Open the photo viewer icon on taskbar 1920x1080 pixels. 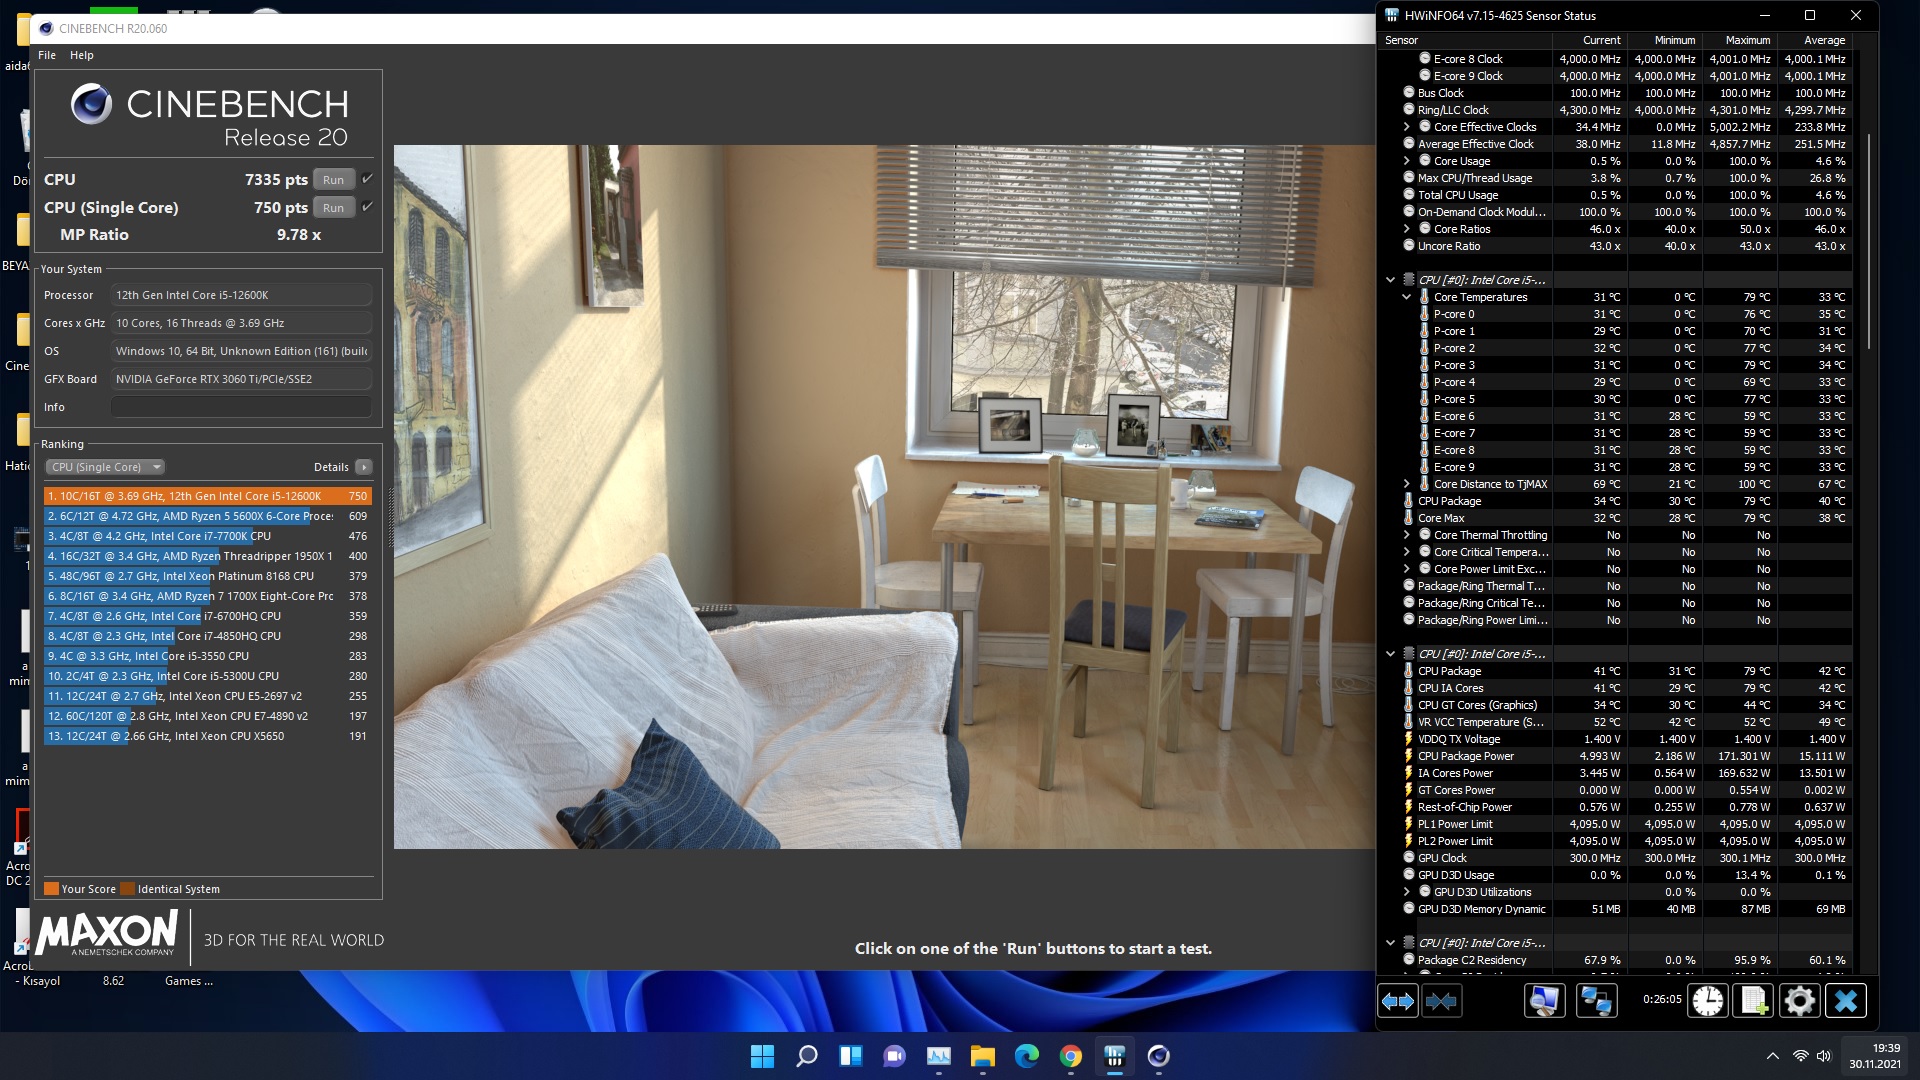[x=939, y=1056]
